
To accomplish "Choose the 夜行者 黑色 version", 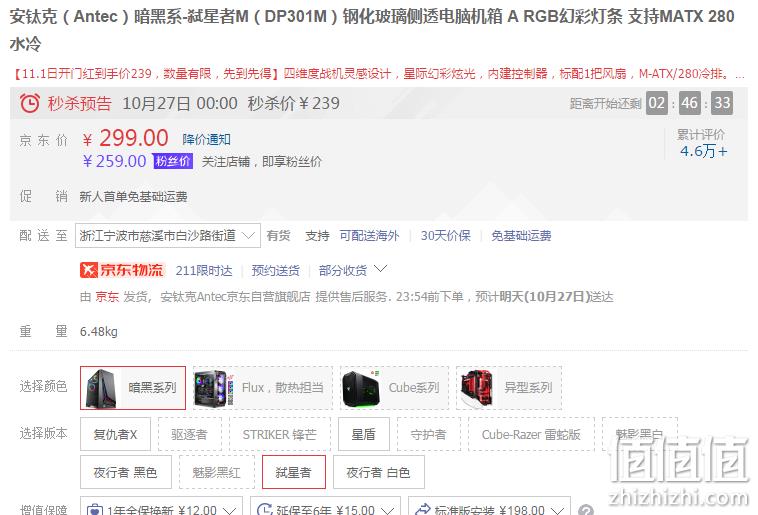I will point(126,472).
